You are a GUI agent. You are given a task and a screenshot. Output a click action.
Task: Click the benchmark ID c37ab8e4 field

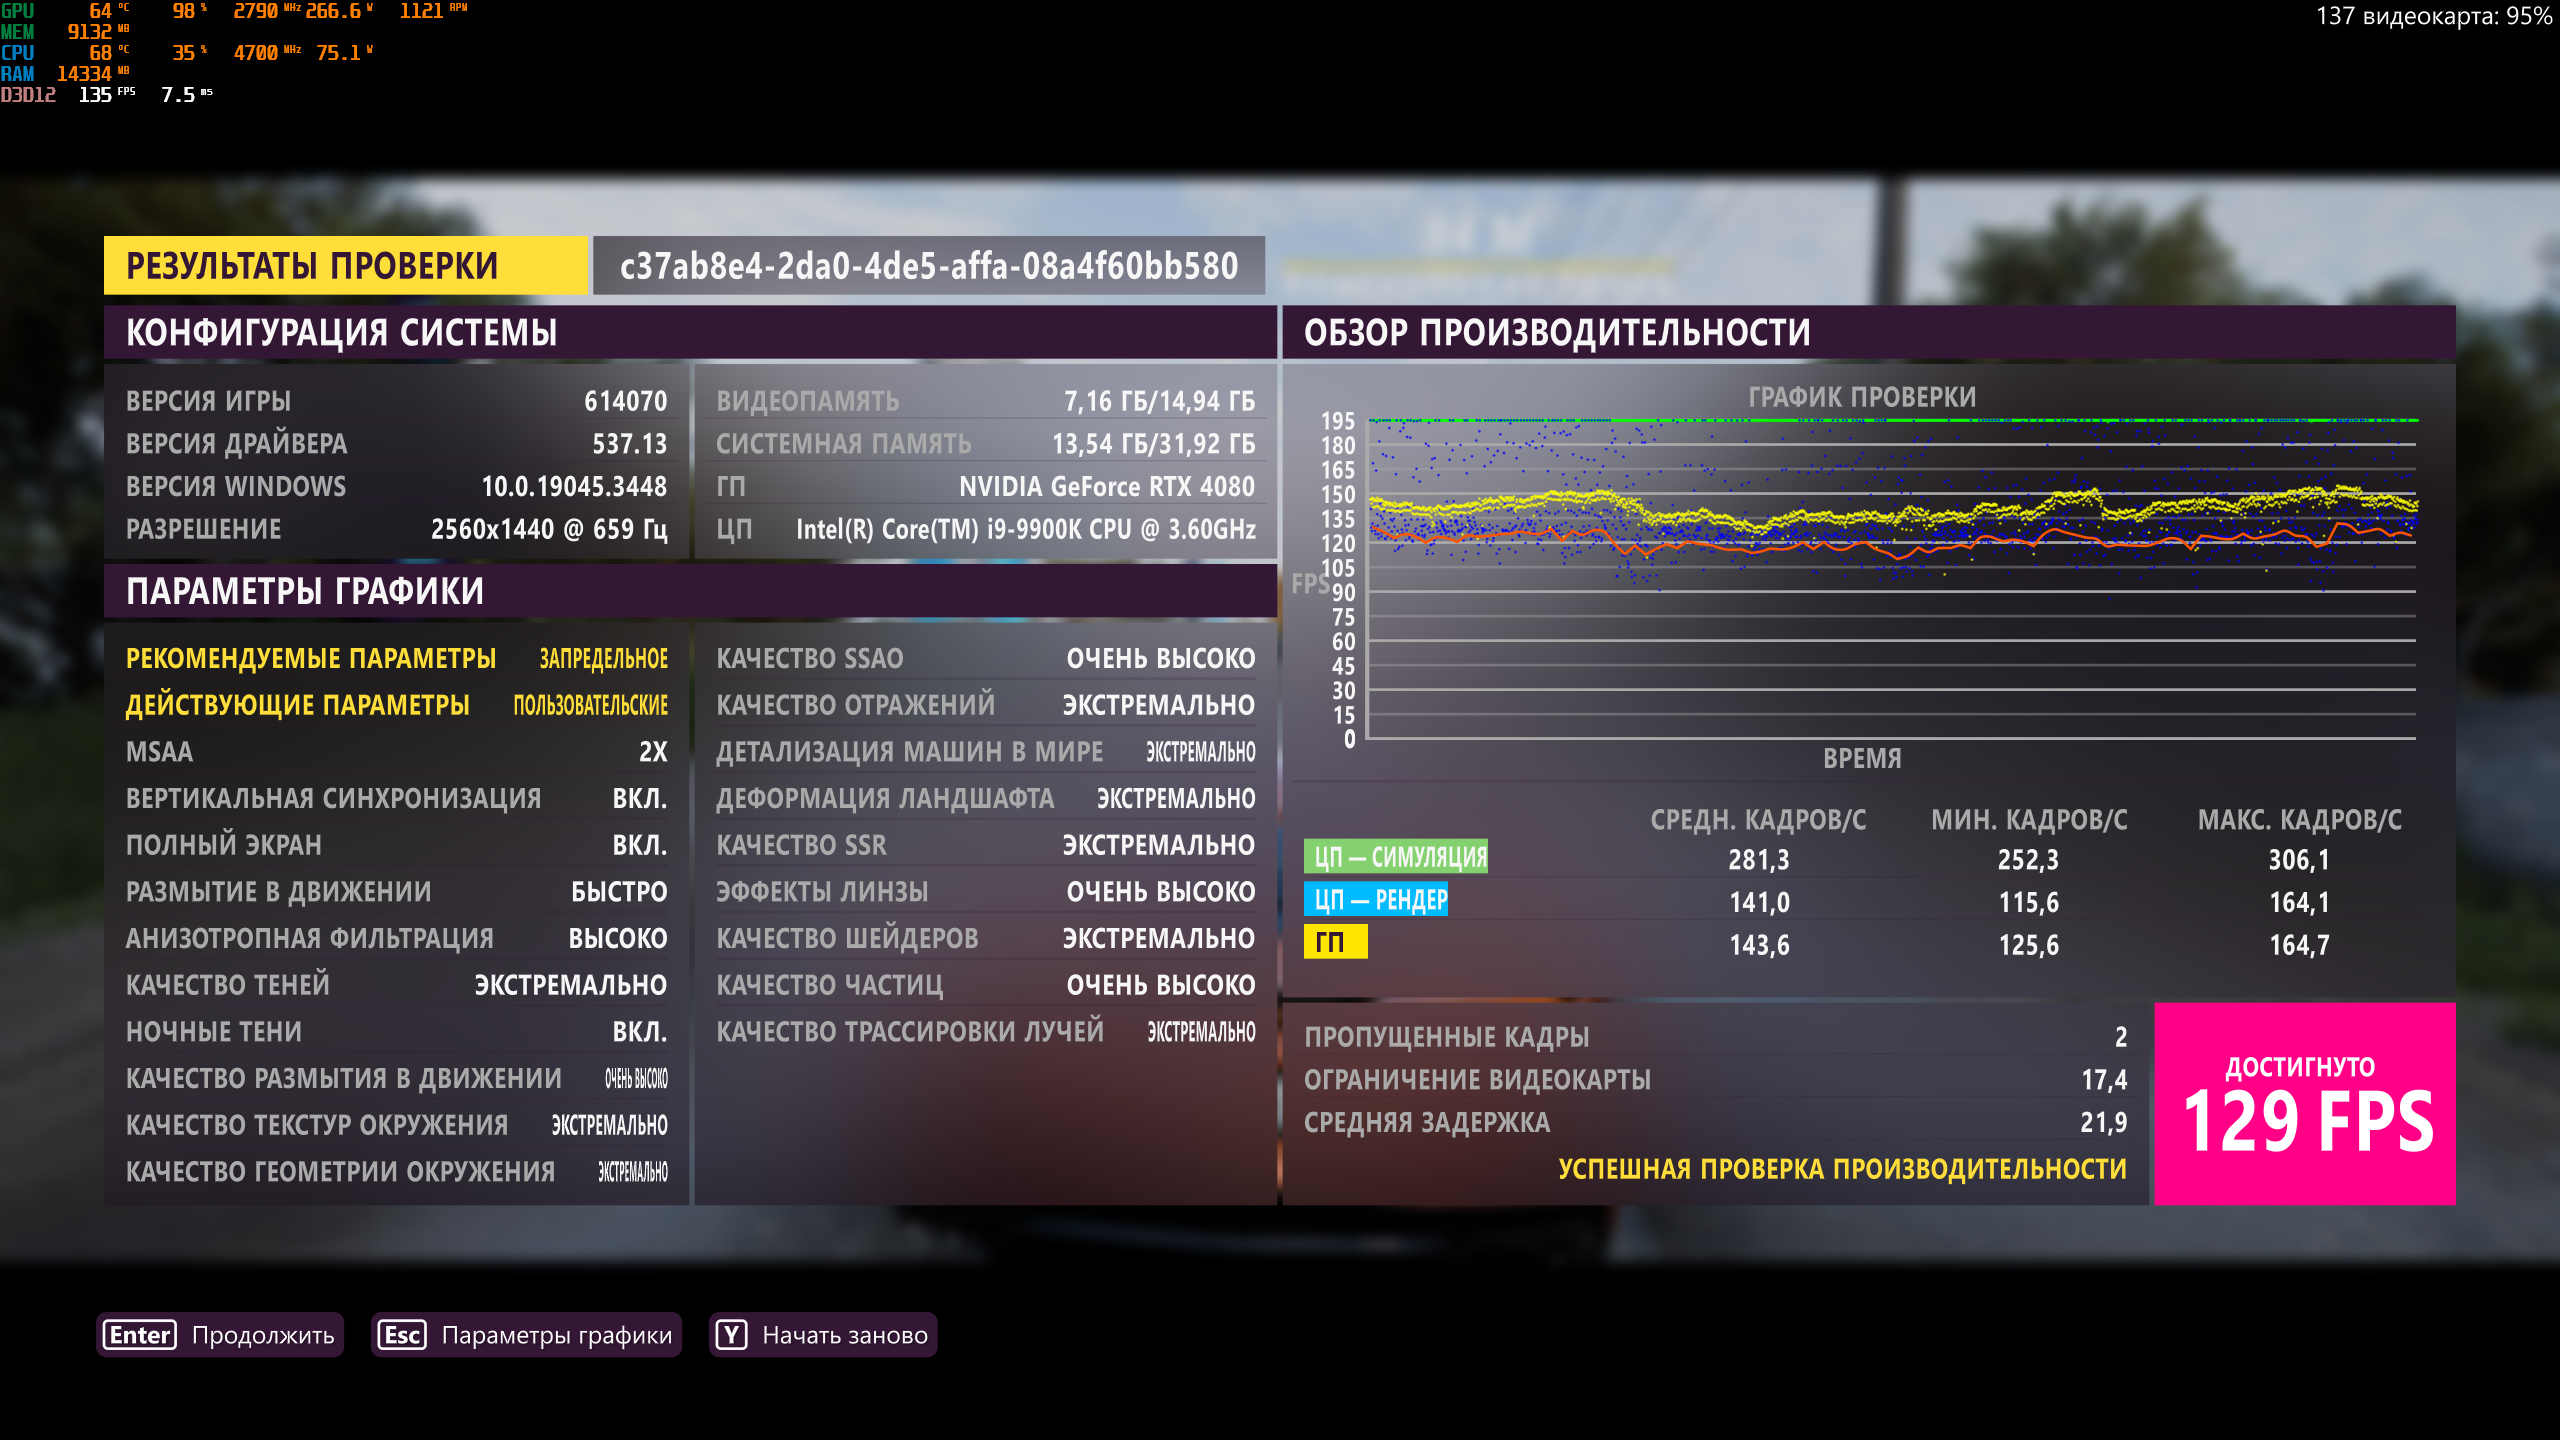tap(928, 266)
